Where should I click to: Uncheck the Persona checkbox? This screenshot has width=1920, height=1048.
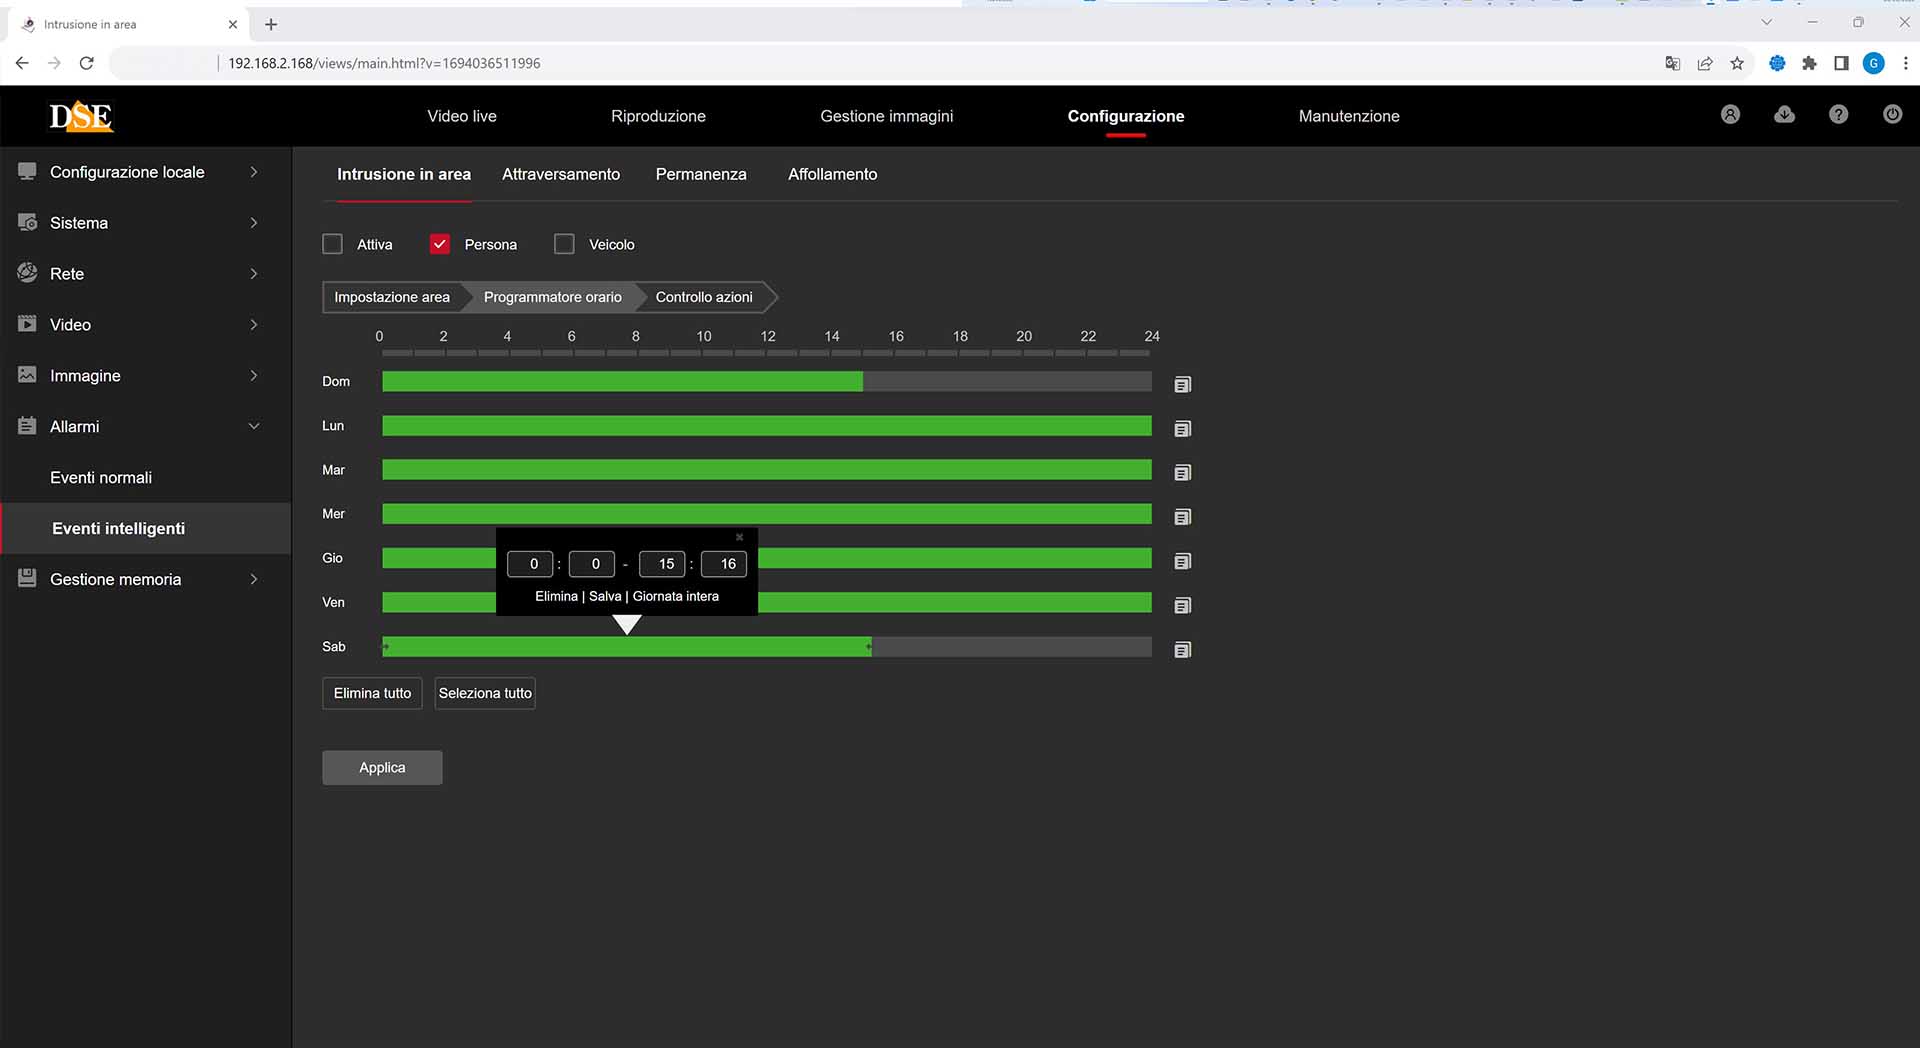click(440, 244)
